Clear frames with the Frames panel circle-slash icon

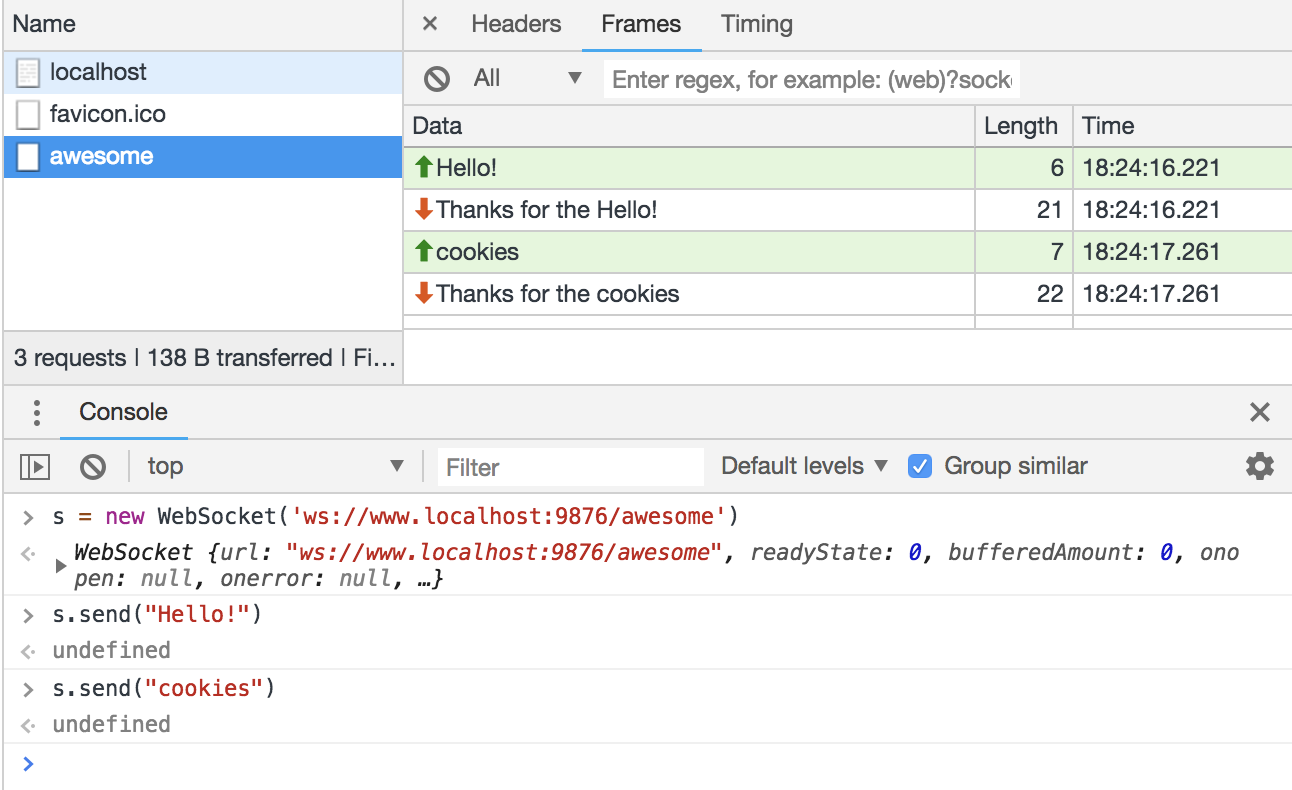[x=436, y=79]
